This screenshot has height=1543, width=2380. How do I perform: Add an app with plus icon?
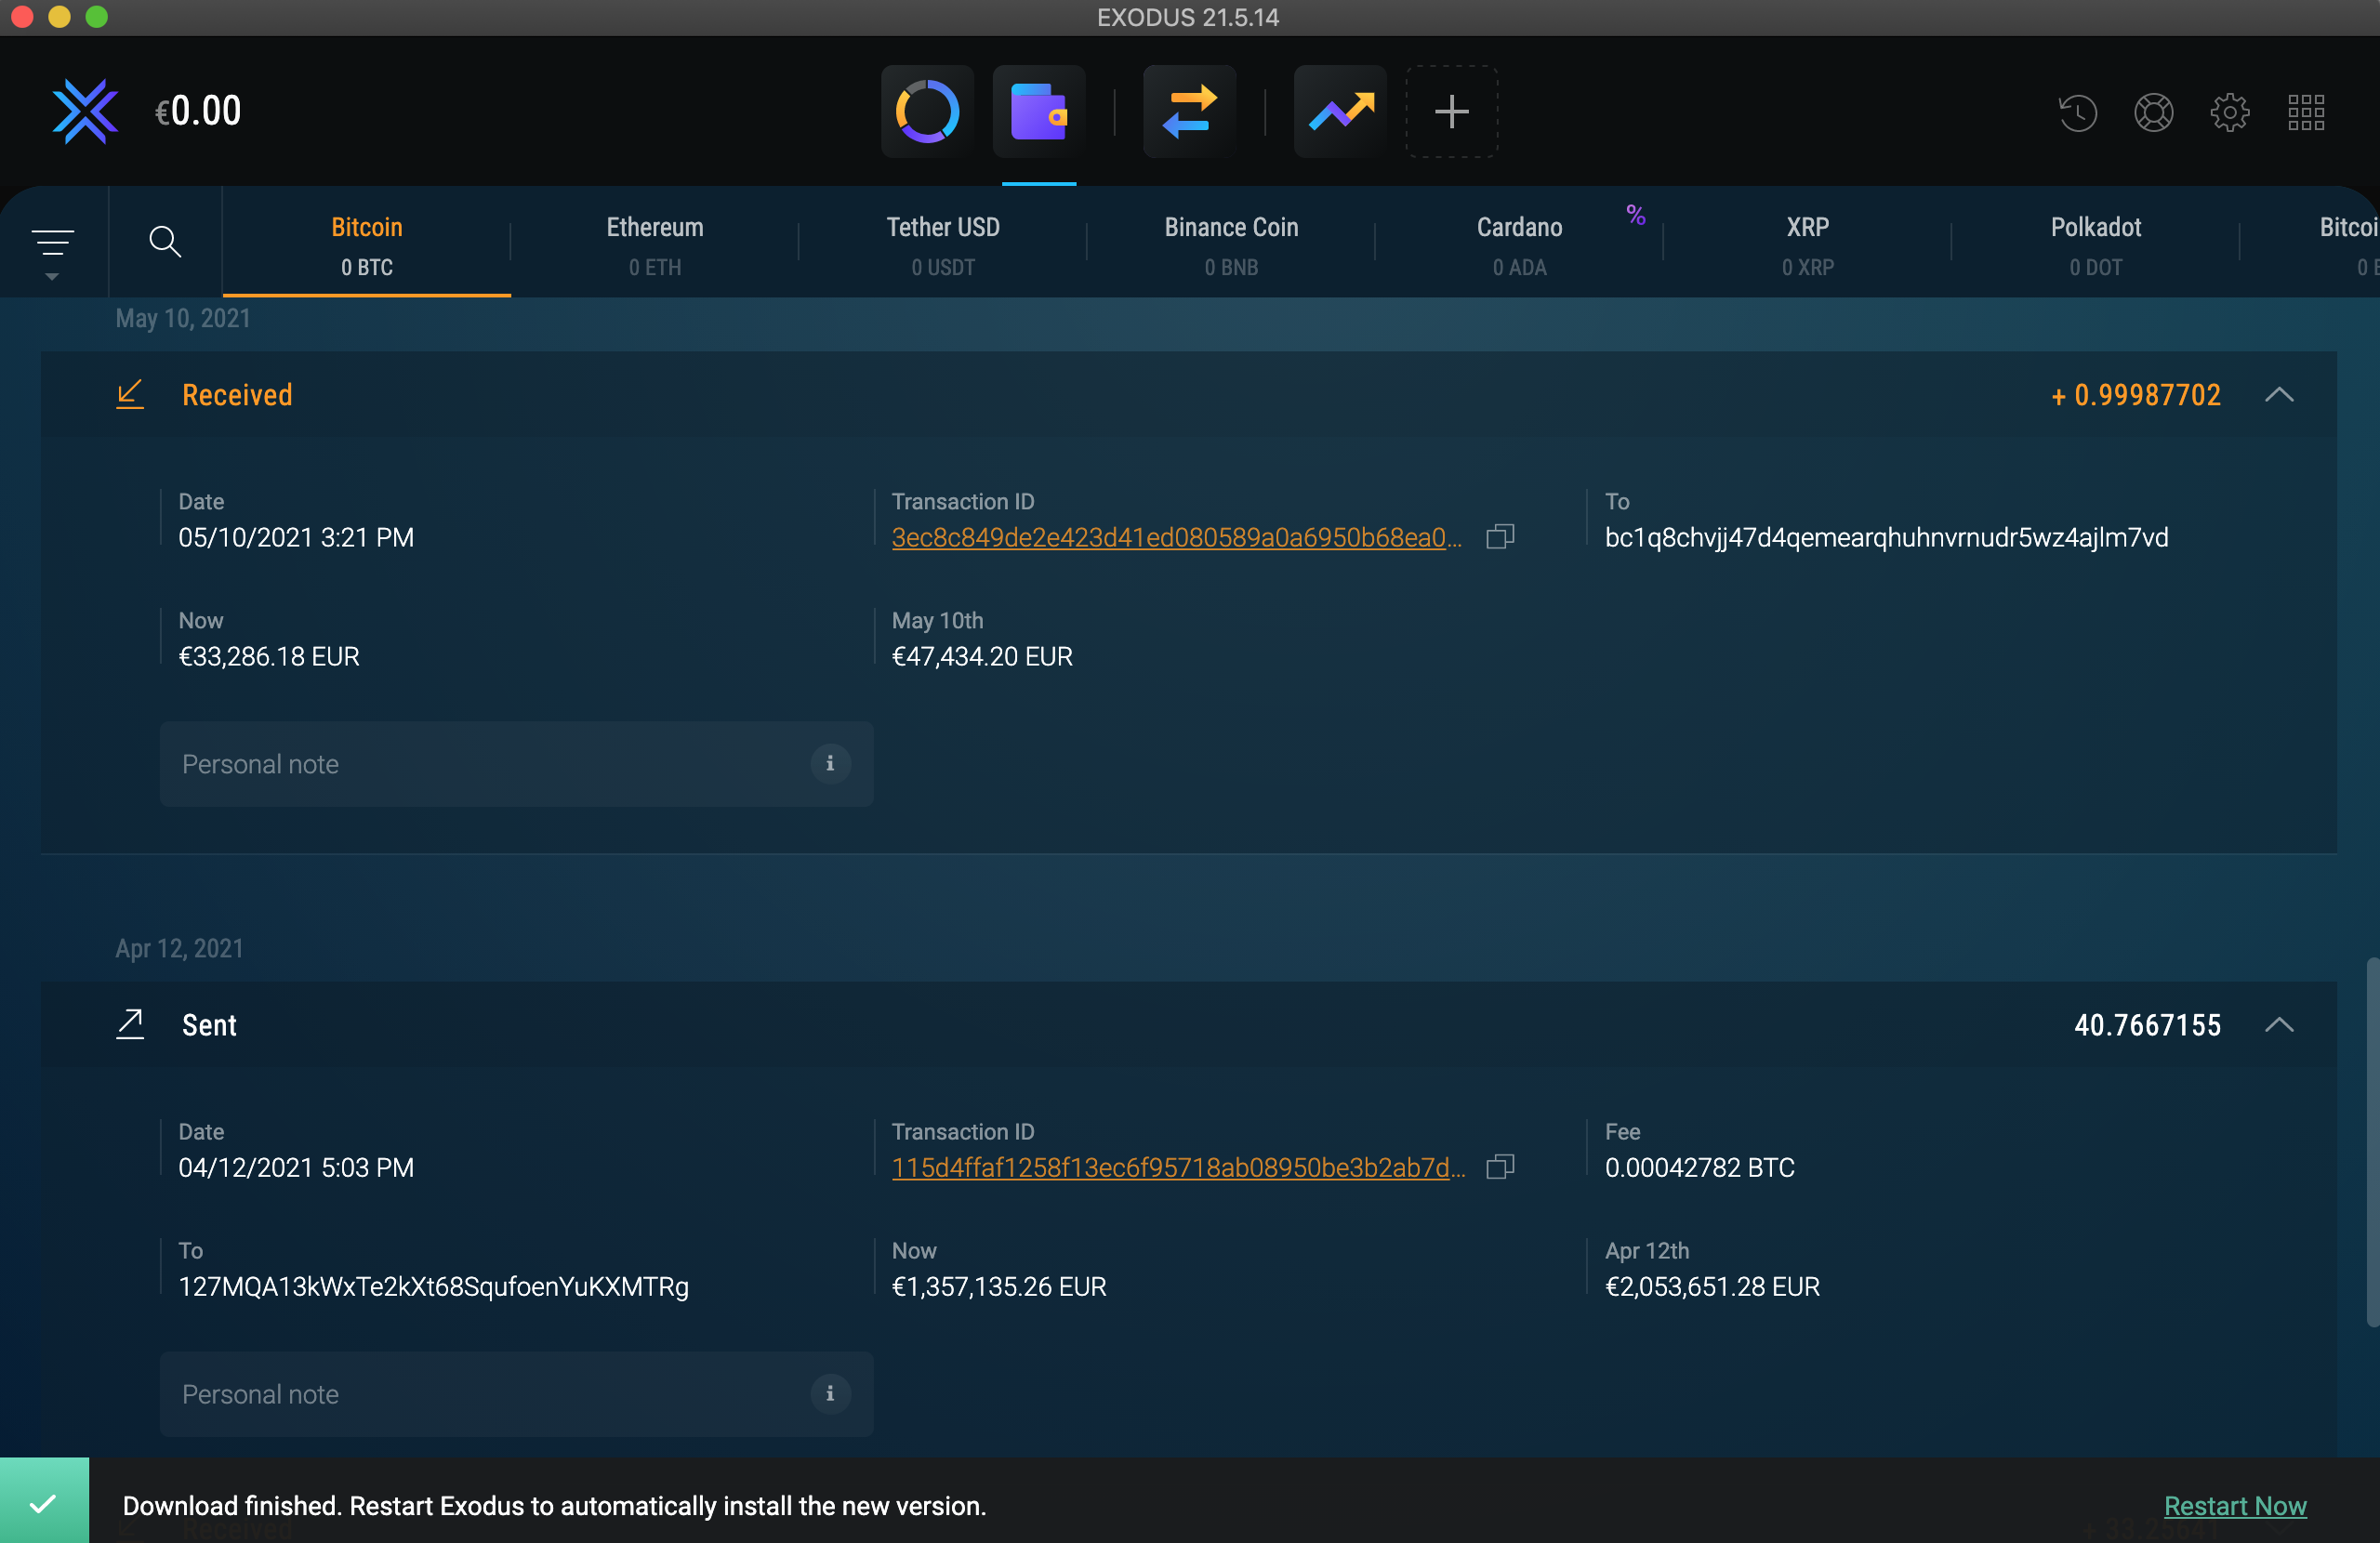[x=1451, y=111]
